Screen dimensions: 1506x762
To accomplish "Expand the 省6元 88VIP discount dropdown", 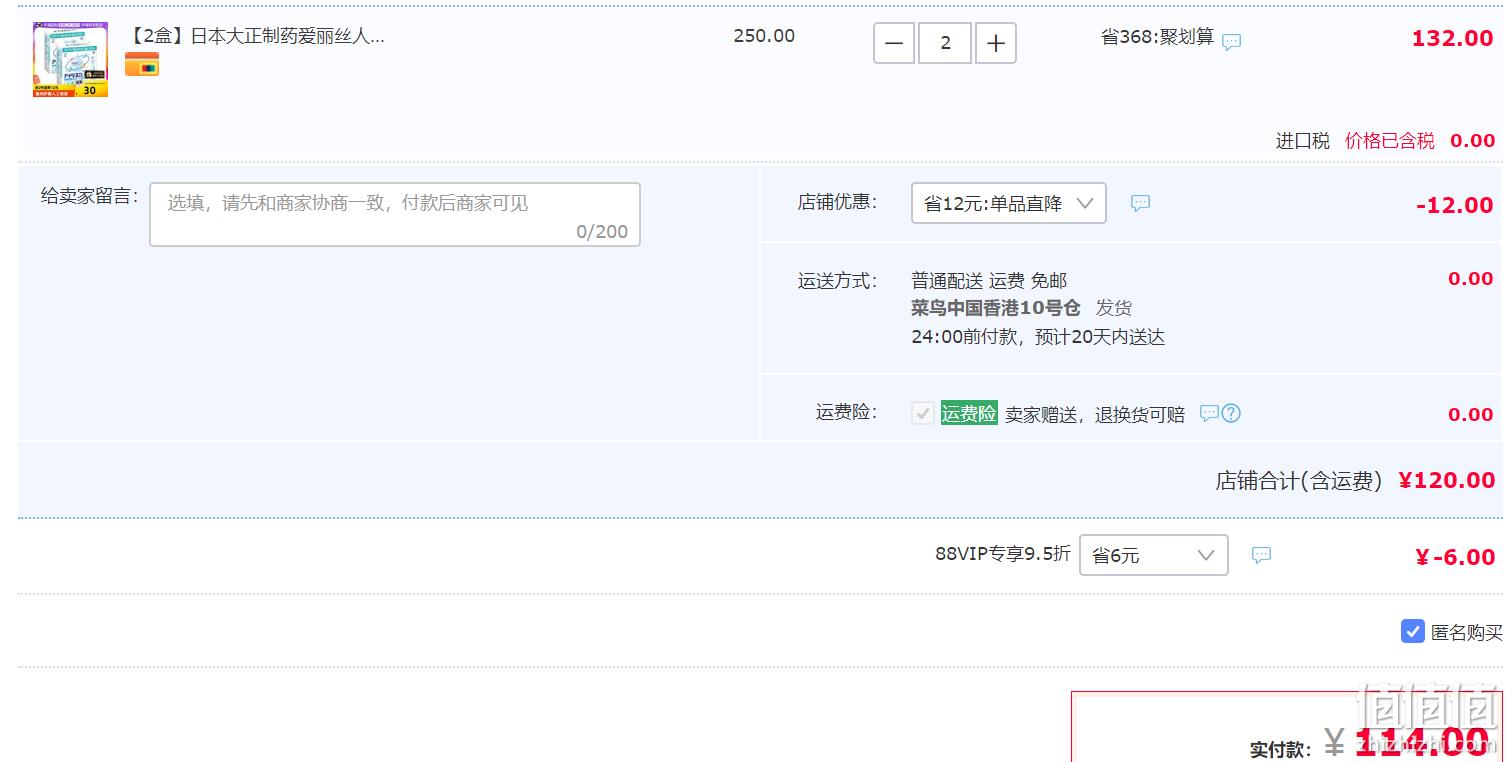I will [1154, 555].
